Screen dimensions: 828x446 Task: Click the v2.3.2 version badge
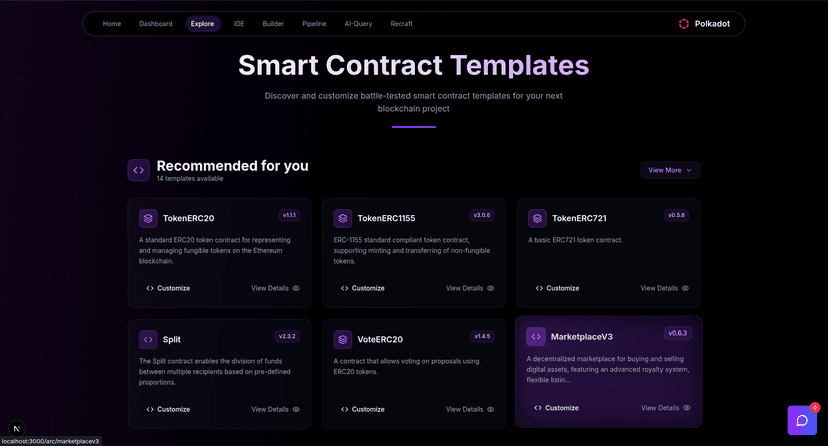[x=287, y=336]
